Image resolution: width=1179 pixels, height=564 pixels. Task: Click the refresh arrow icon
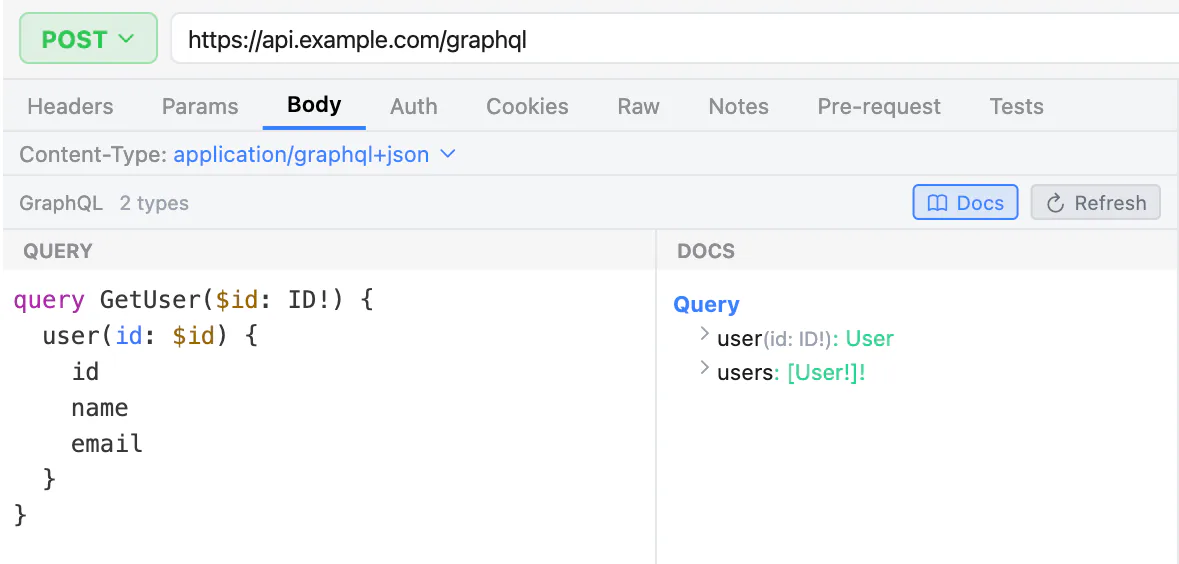(1056, 203)
